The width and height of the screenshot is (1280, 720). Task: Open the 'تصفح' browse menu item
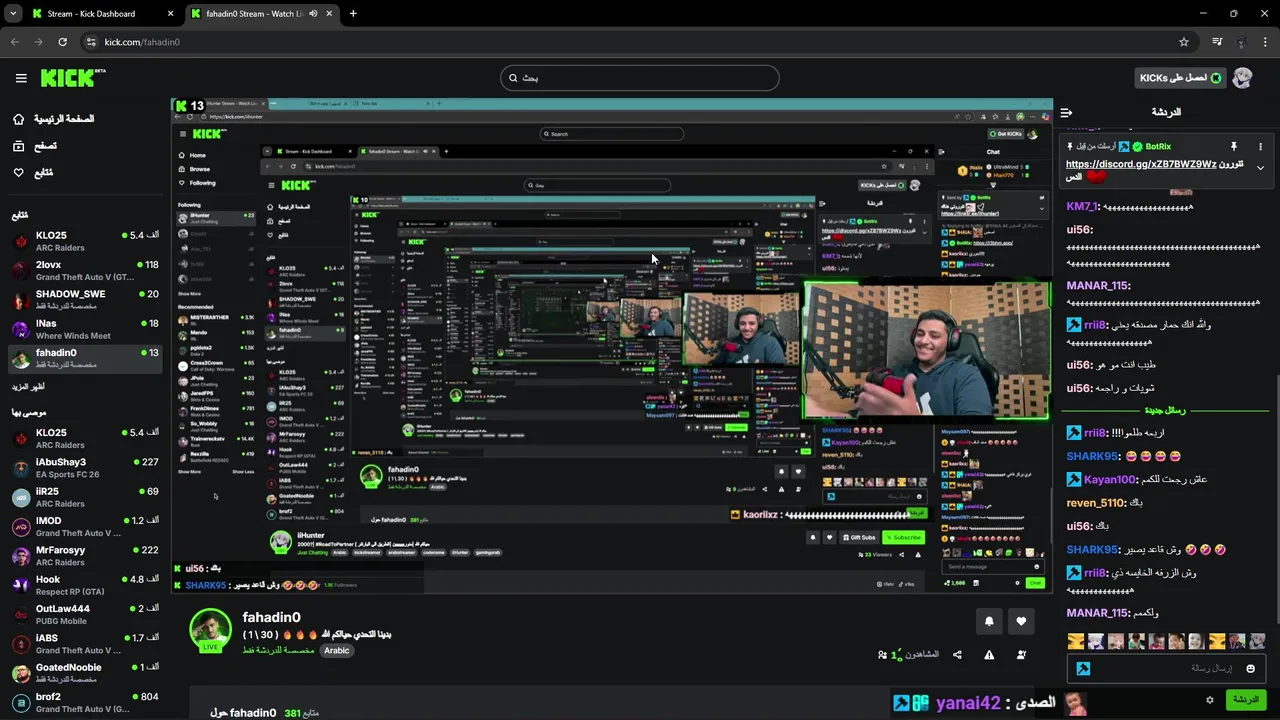click(46, 146)
